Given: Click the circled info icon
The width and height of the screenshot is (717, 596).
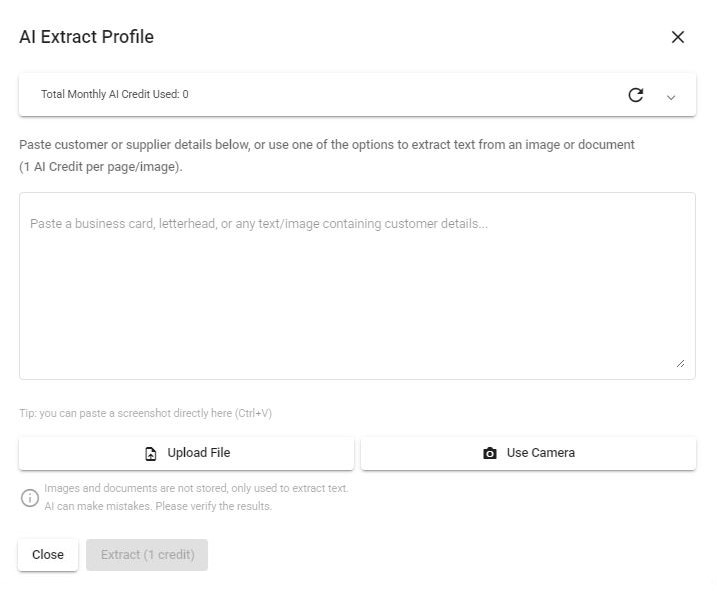Looking at the screenshot, I should pyautogui.click(x=30, y=498).
